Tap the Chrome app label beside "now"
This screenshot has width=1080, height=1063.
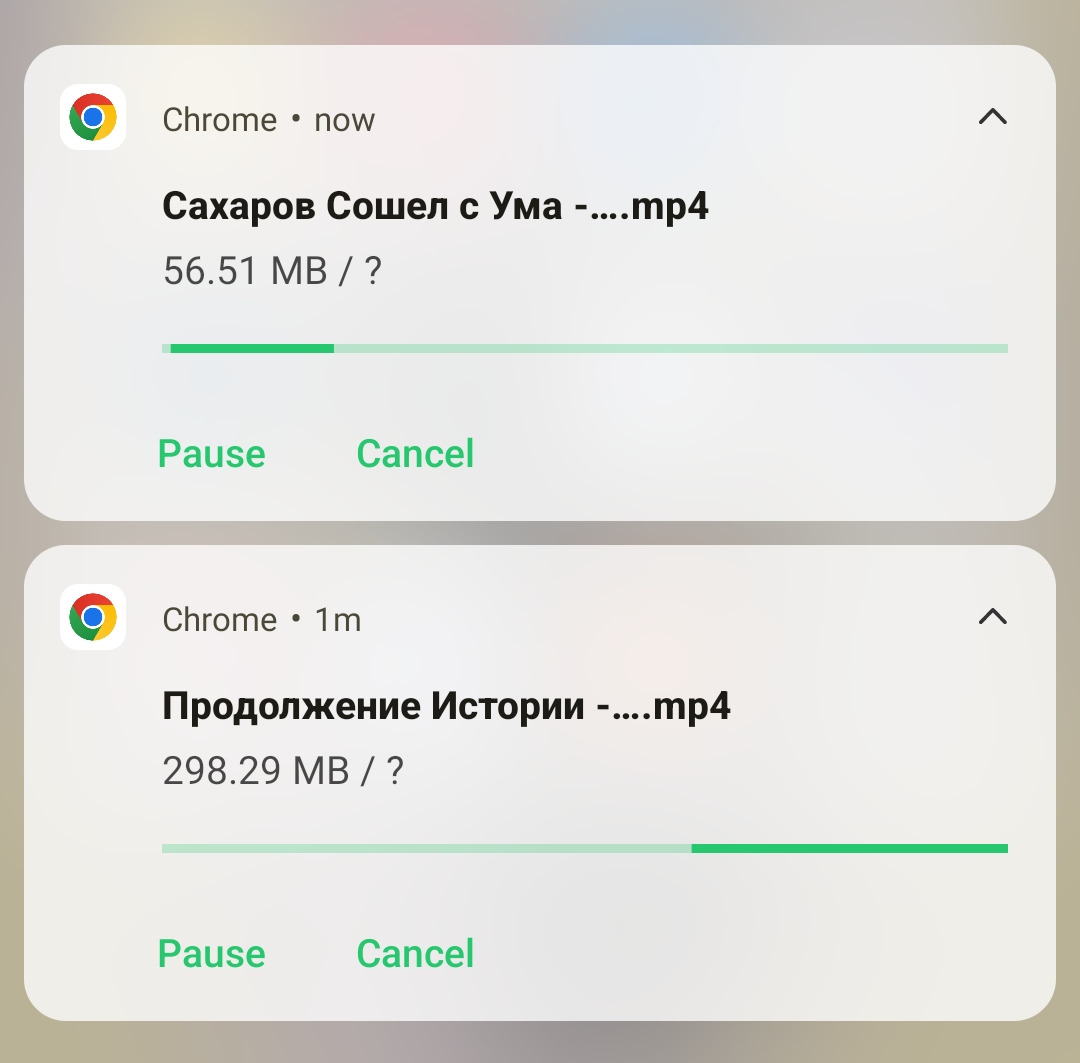coord(219,120)
